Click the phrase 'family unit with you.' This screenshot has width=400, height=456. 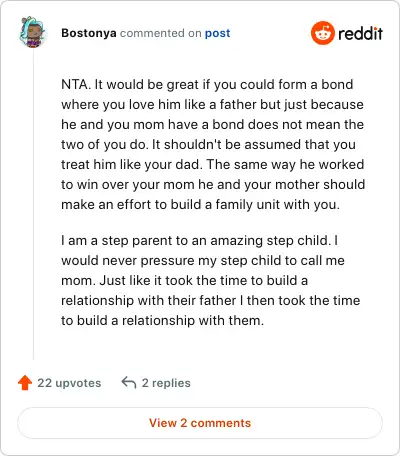277,205
